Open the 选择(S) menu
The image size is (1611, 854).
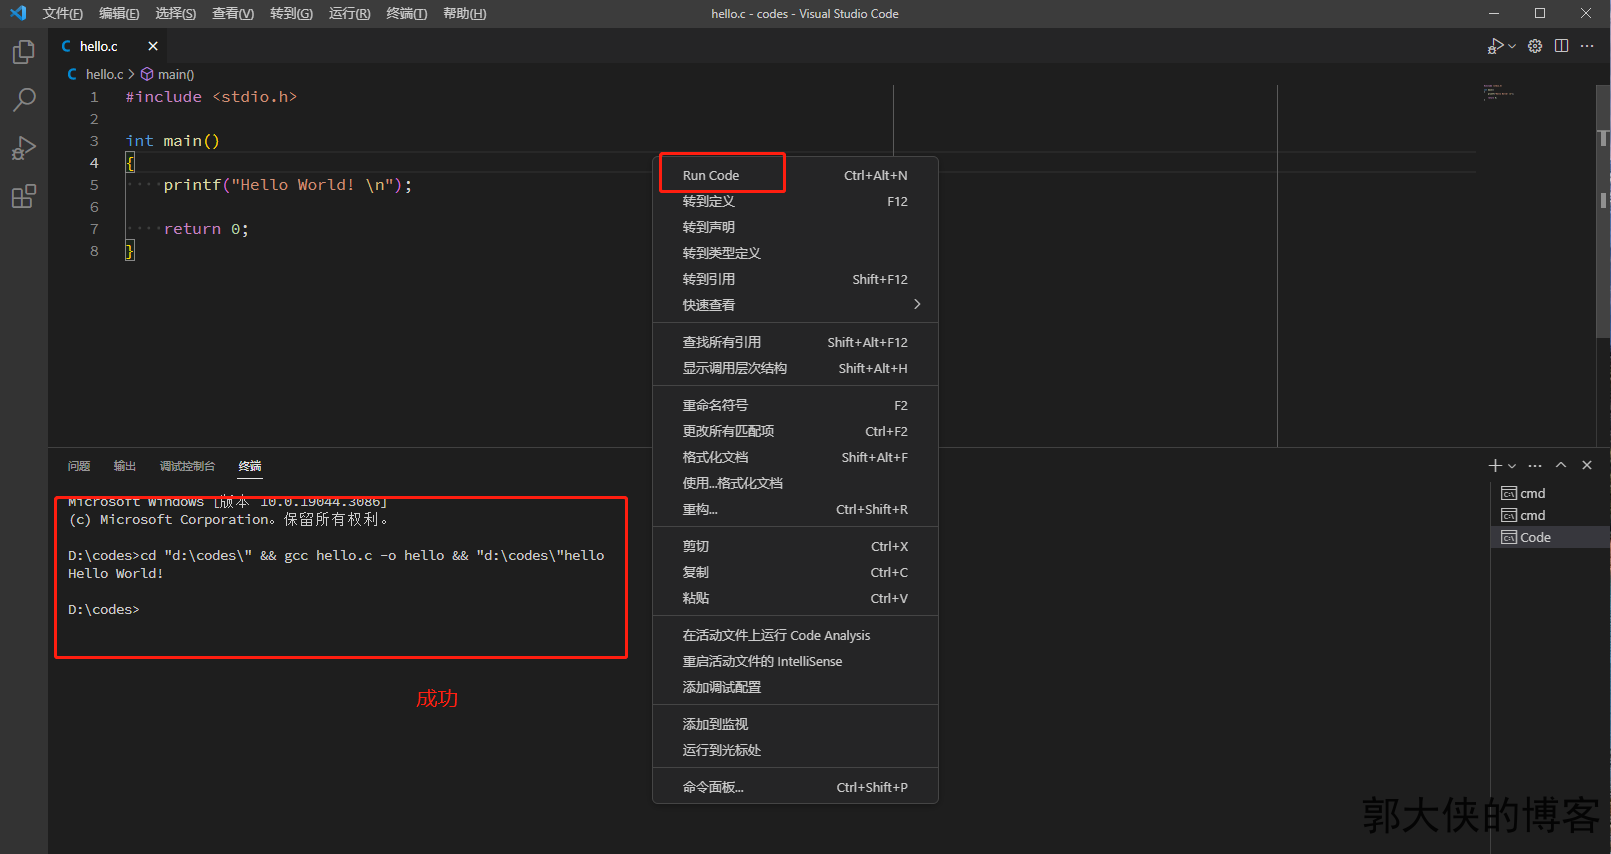click(x=176, y=13)
